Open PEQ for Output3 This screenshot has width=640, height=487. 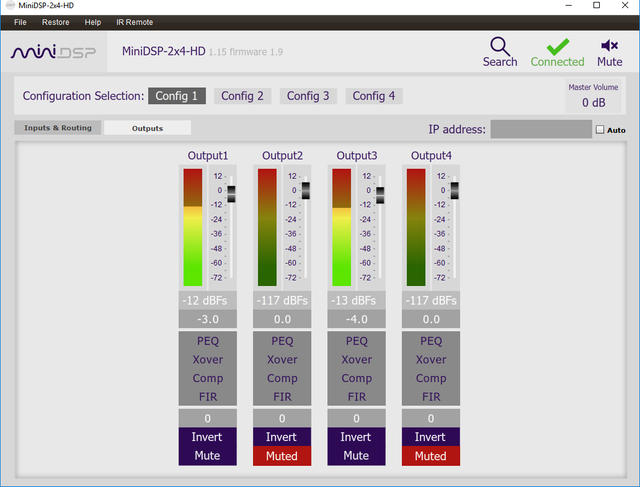(x=356, y=341)
